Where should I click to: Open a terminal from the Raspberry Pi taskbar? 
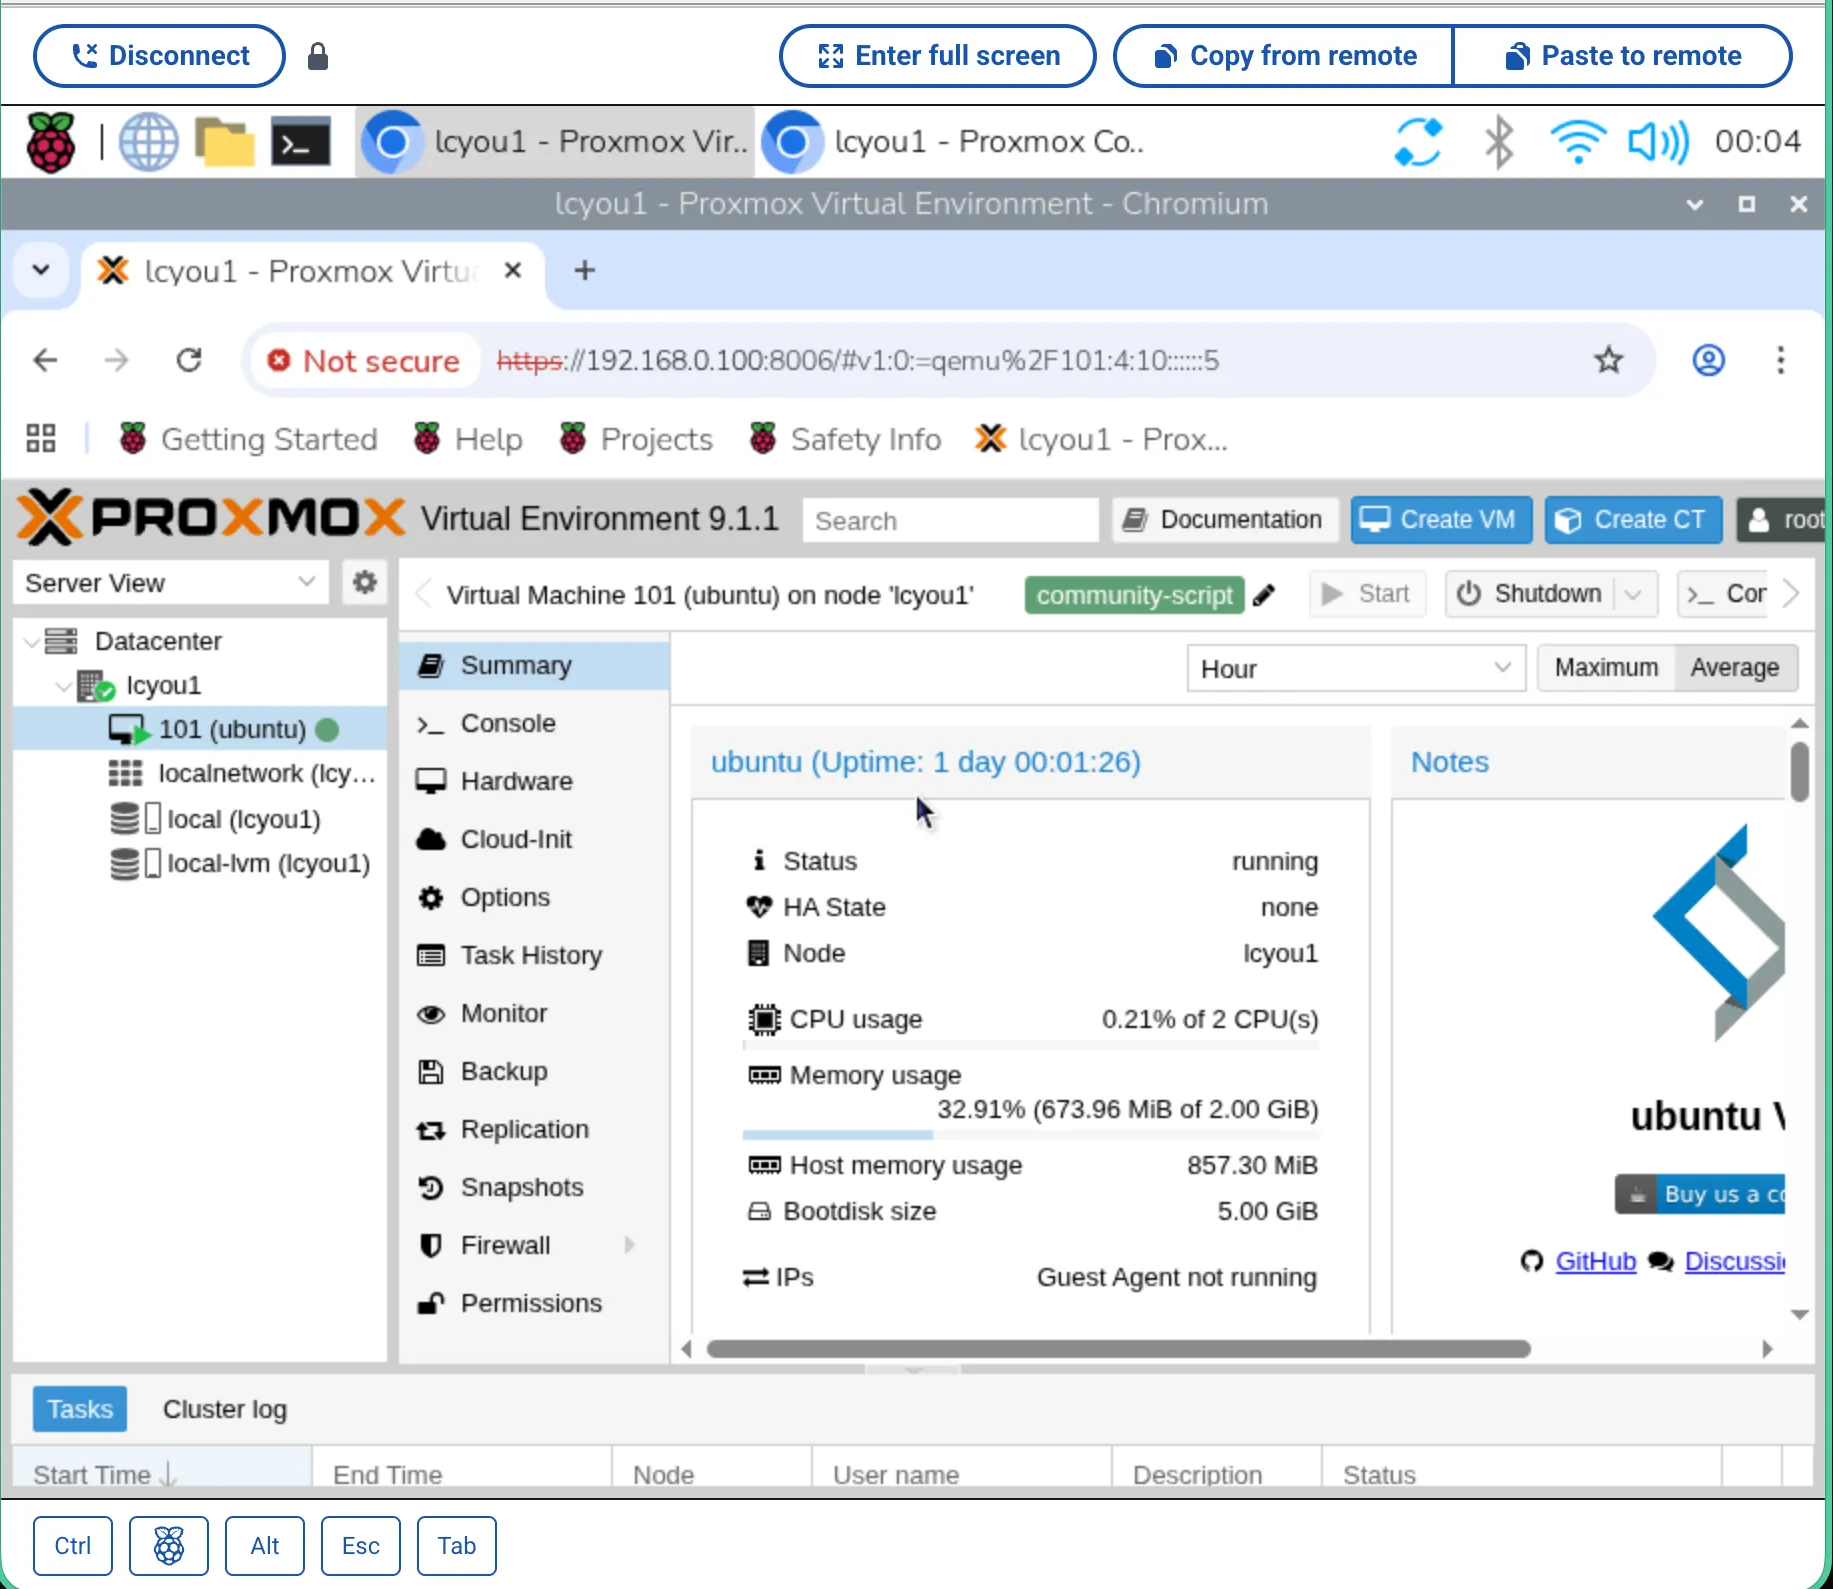tap(300, 141)
